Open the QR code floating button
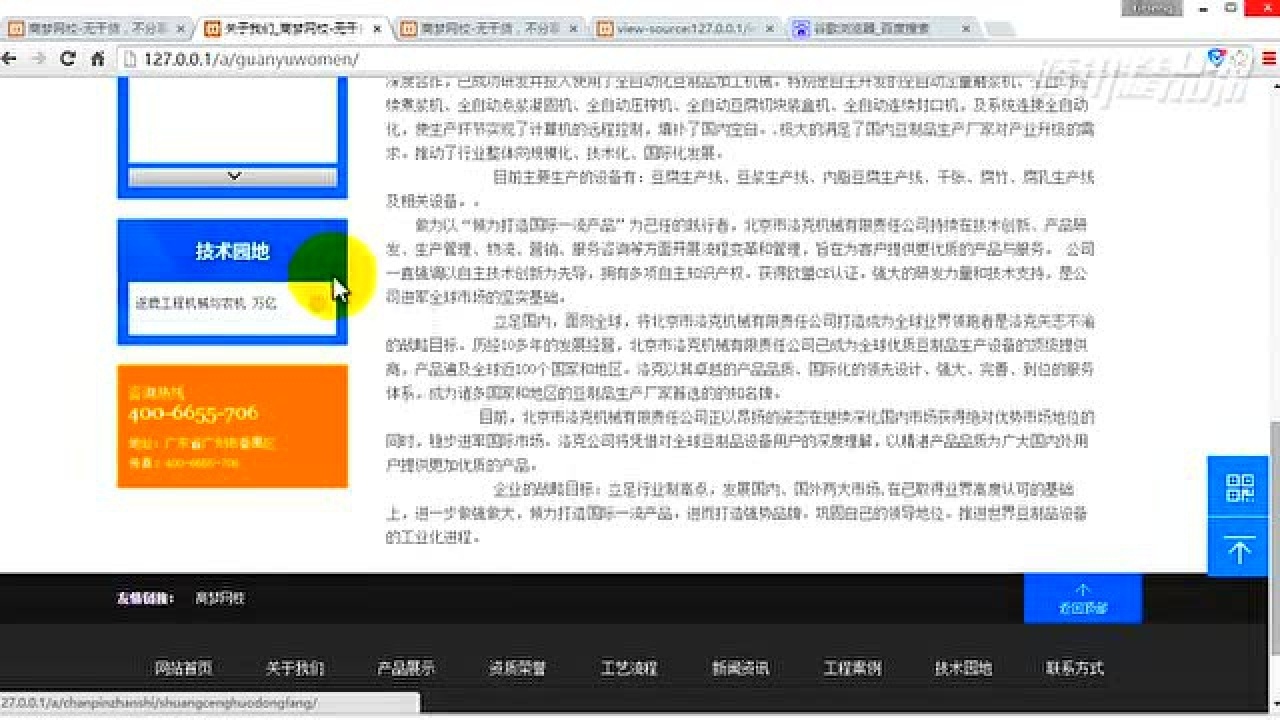 pos(1239,487)
